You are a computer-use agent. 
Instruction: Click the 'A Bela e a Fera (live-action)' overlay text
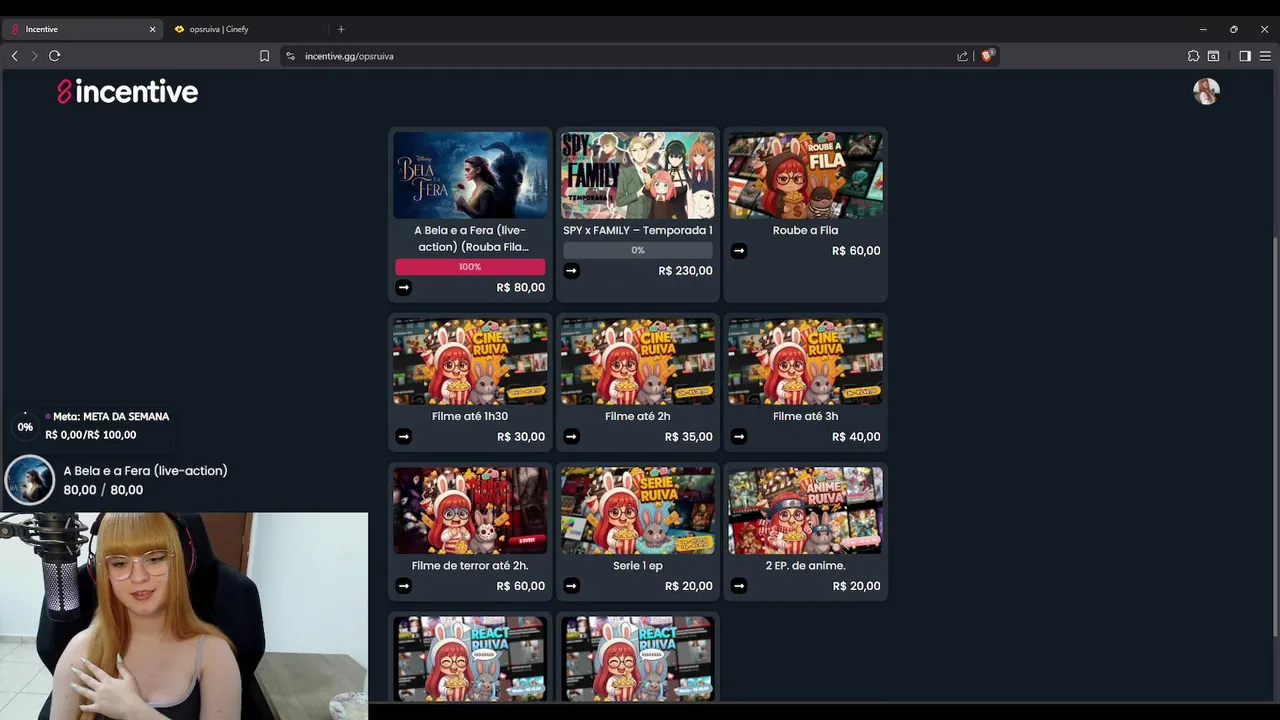pos(146,471)
